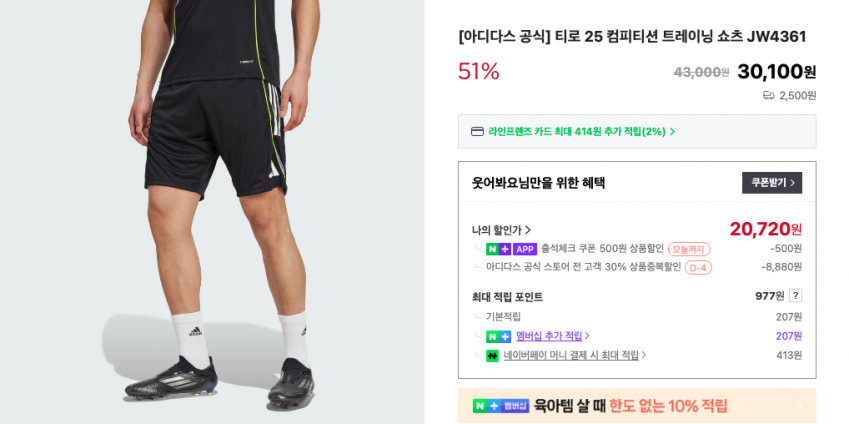Click the Naver Pay N icon next to 네이버페이 머니
This screenshot has width=849, height=424.
(x=492, y=356)
